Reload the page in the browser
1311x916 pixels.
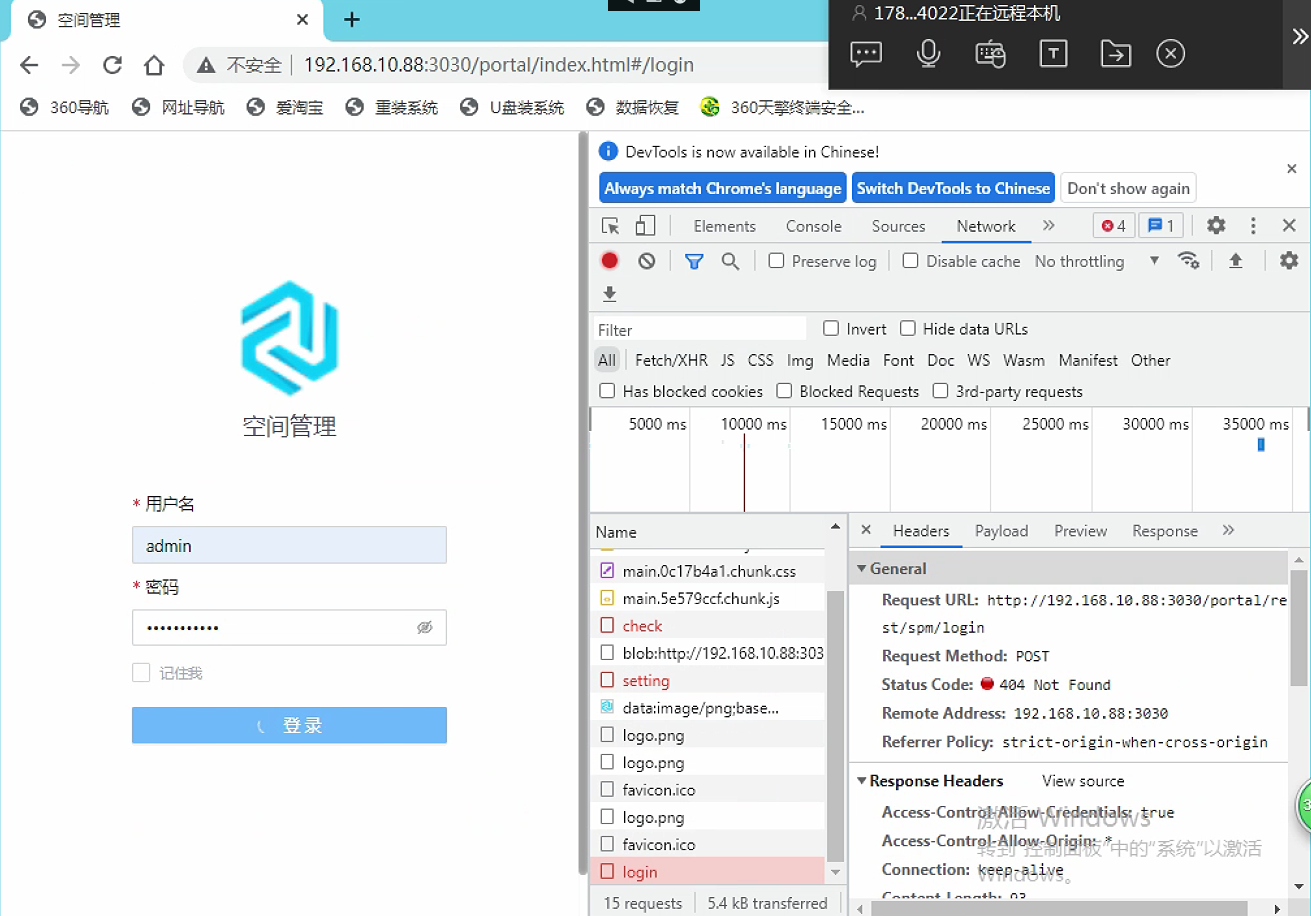112,65
